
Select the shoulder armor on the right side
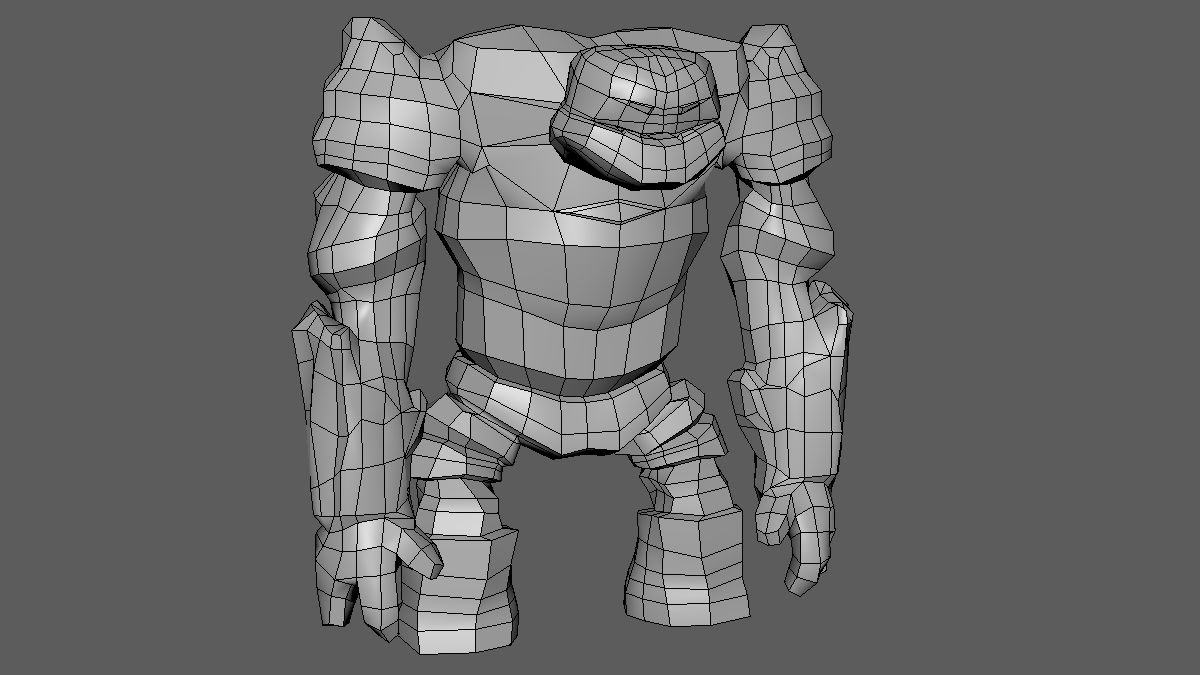[x=785, y=110]
